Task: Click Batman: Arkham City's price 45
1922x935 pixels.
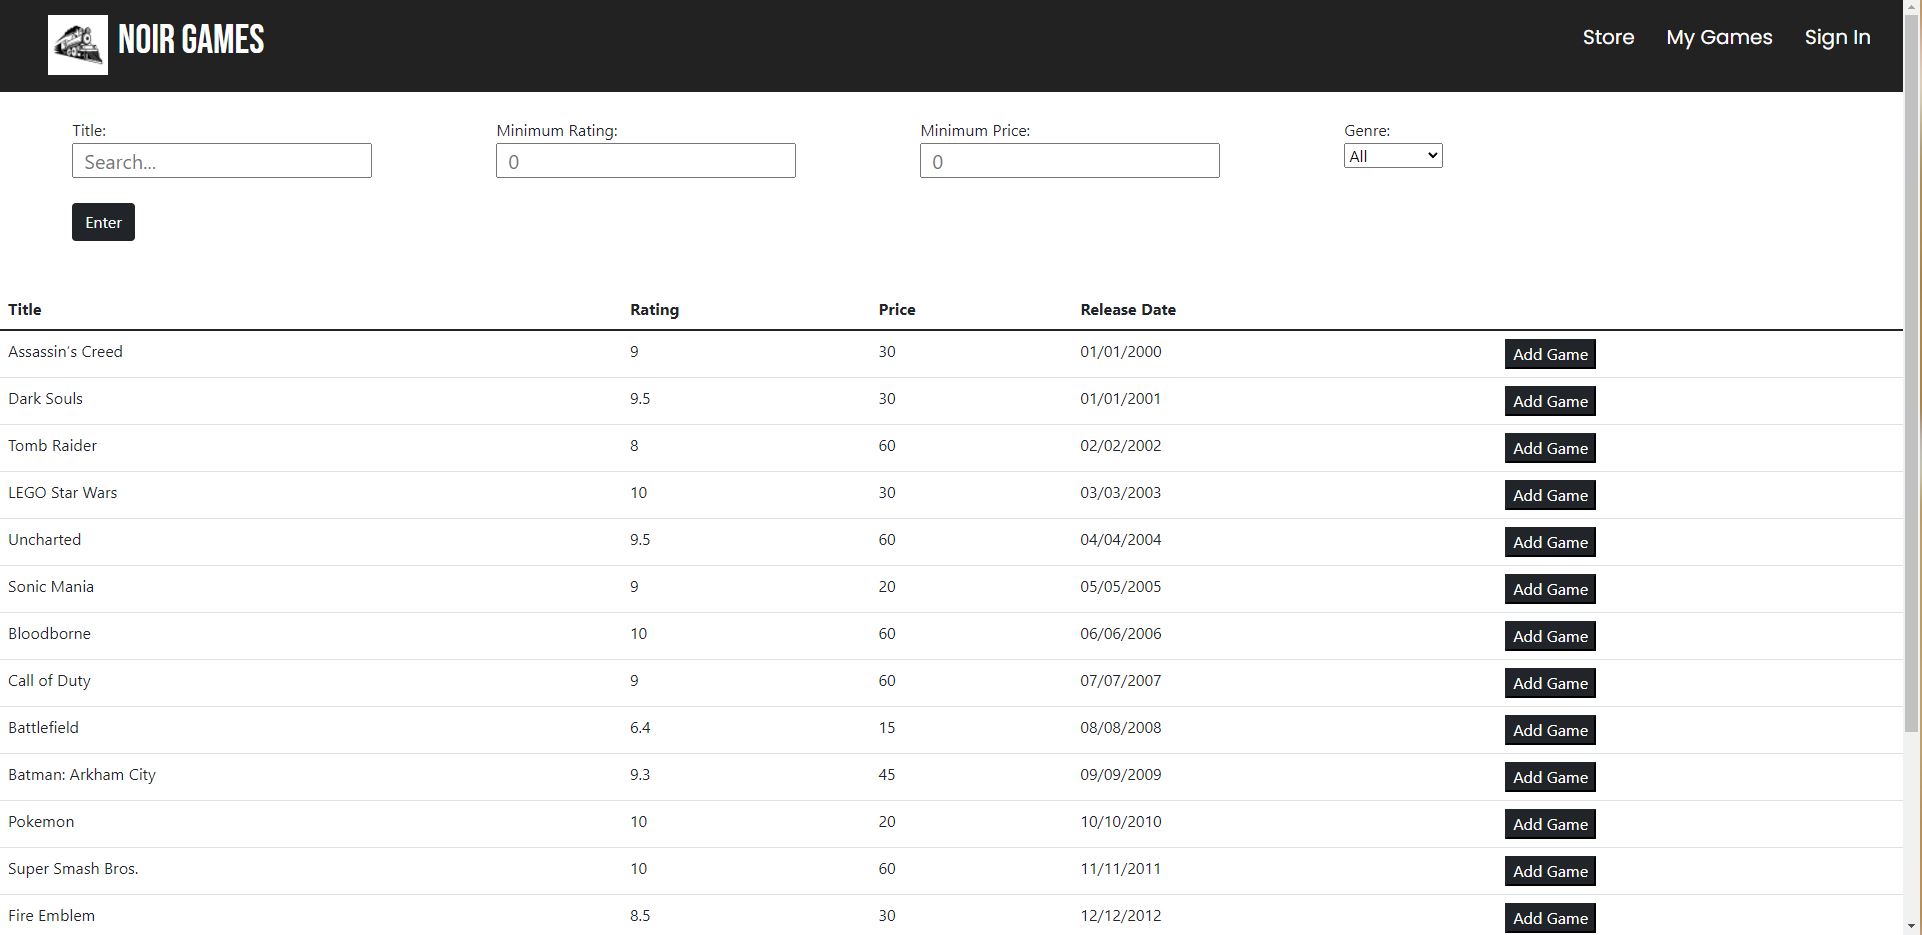Action: 887,775
